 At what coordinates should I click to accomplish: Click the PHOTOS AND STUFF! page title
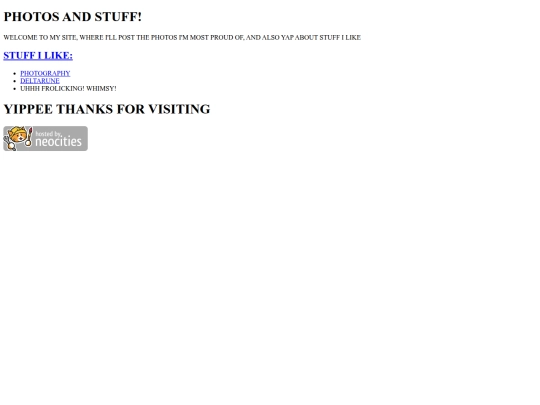point(73,17)
